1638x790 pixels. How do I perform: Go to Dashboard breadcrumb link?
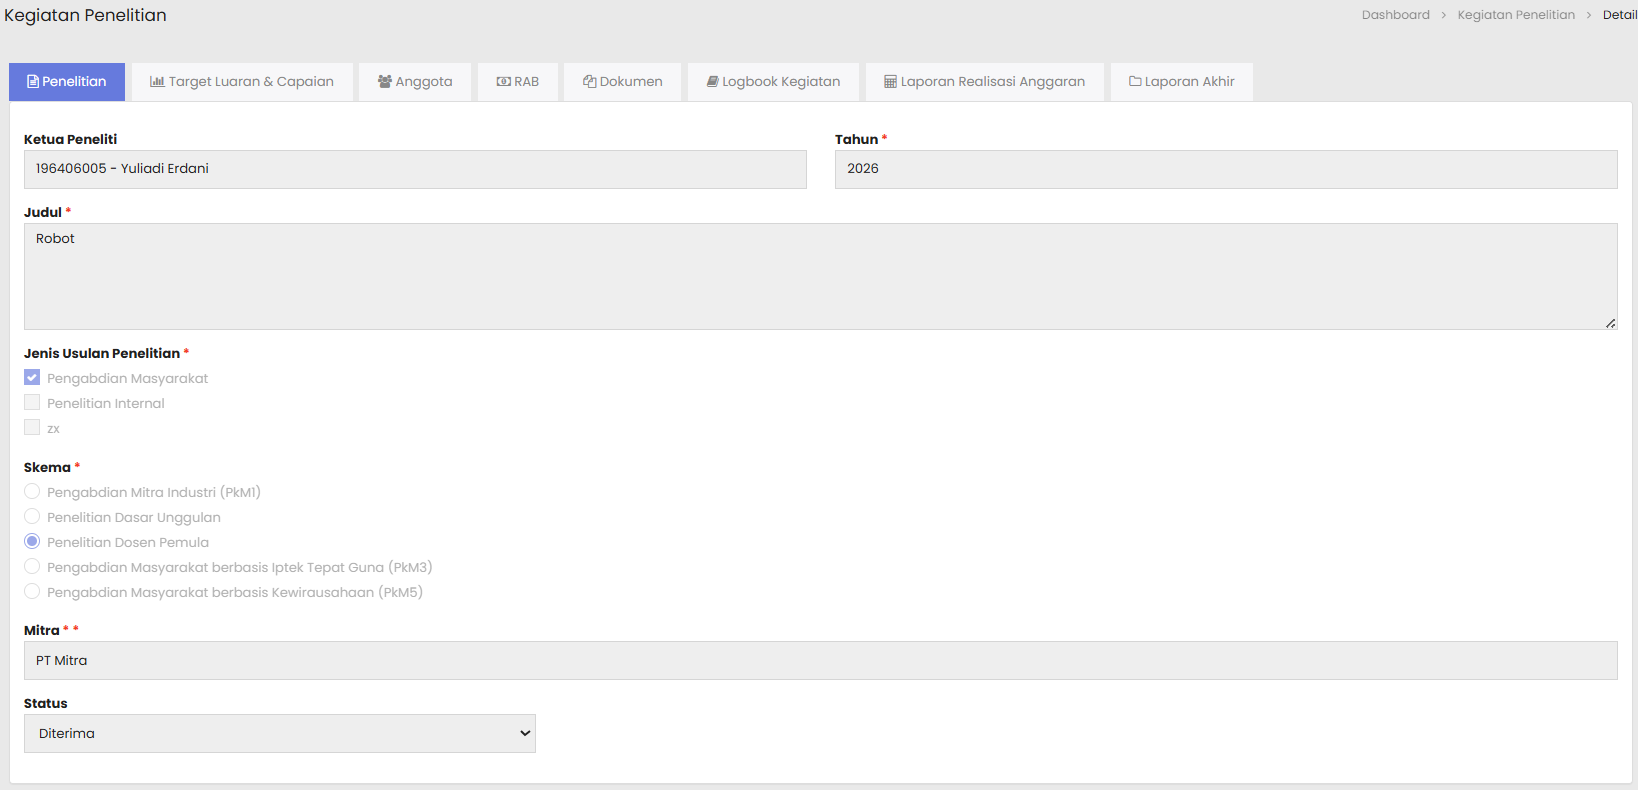(x=1395, y=15)
